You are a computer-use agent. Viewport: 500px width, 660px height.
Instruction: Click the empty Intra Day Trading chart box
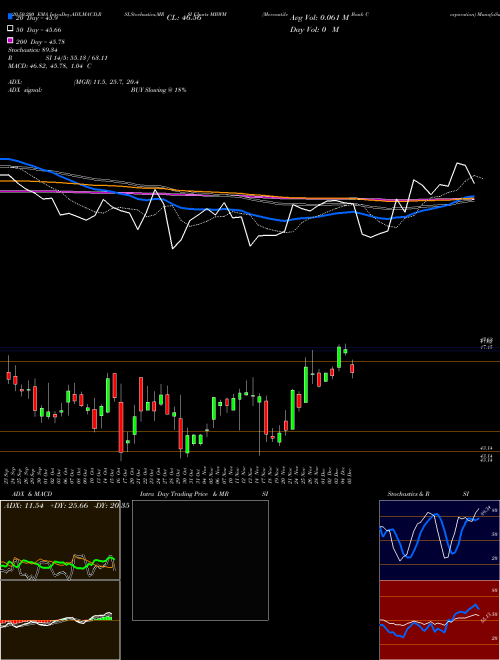200,560
